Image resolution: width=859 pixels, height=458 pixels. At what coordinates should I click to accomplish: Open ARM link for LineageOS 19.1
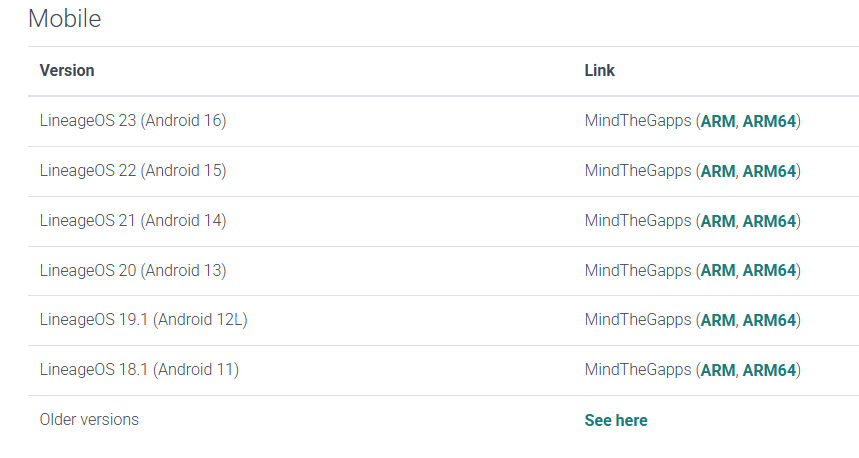pos(718,320)
